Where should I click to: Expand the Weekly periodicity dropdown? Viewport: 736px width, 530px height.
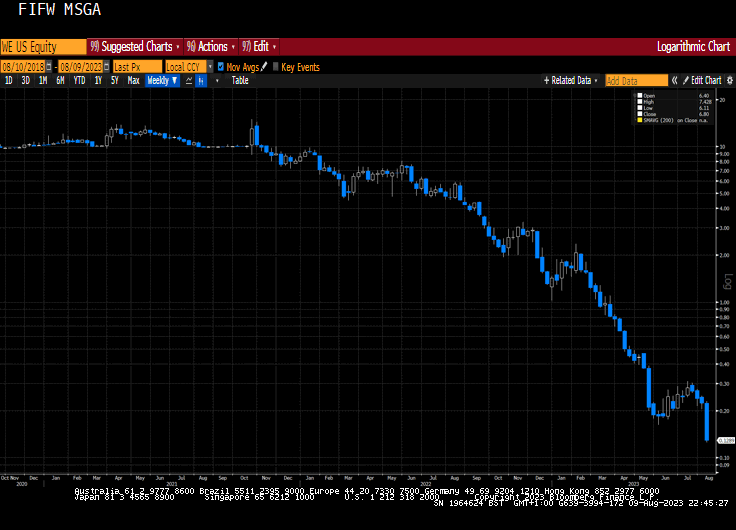(x=162, y=80)
